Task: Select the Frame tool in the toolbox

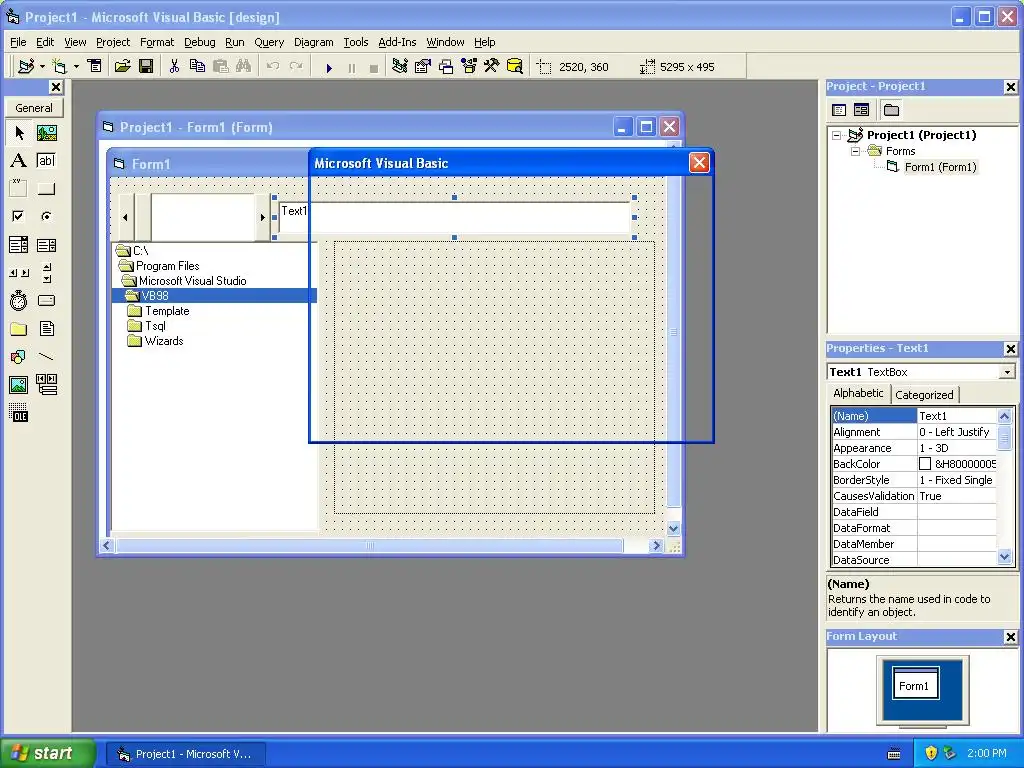Action: pos(19,189)
